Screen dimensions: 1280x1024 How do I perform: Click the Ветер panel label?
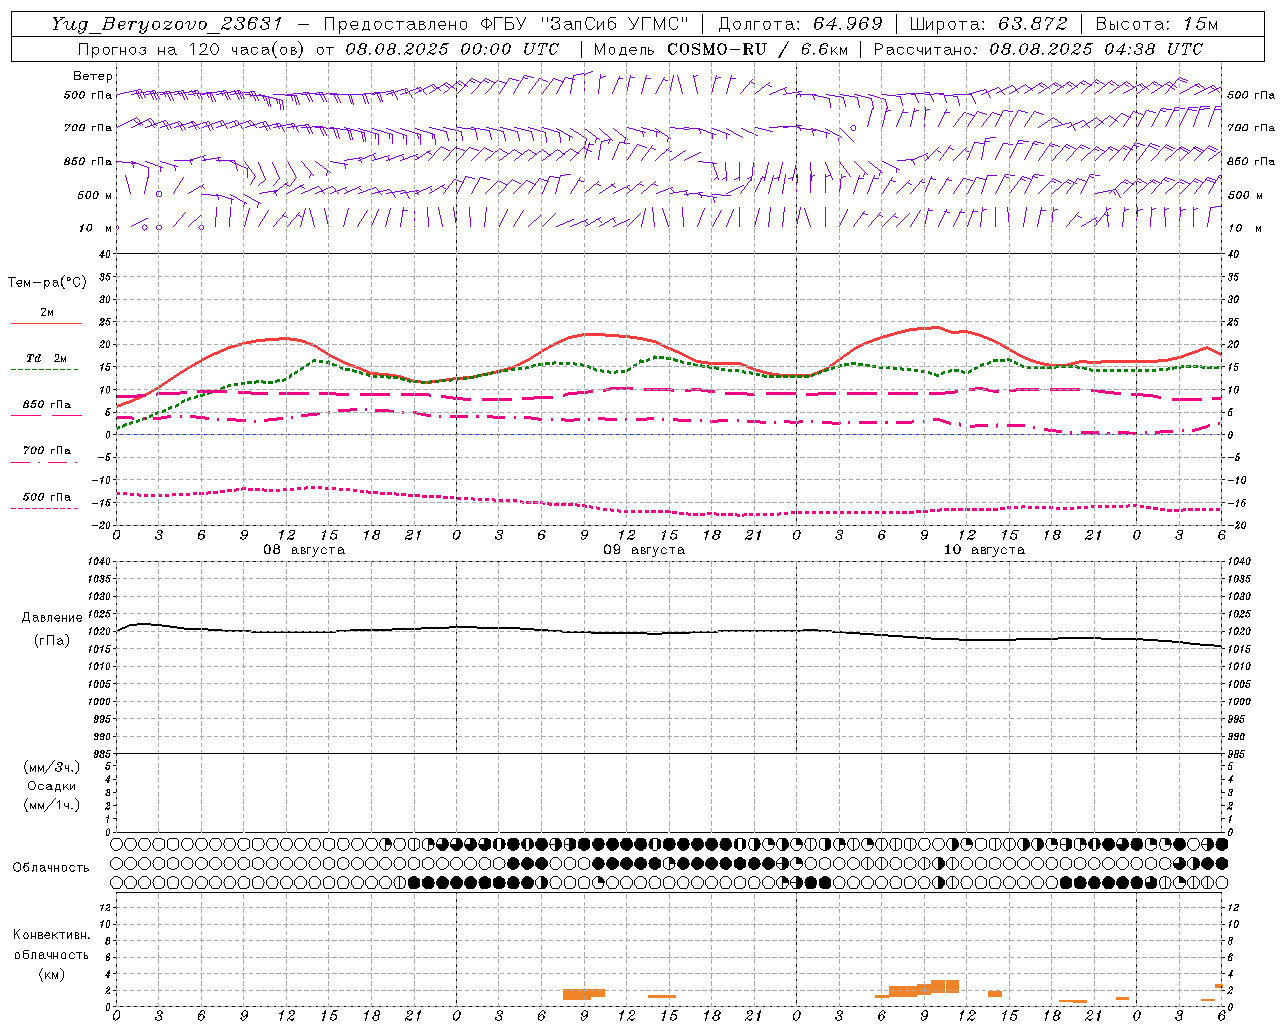(93, 76)
